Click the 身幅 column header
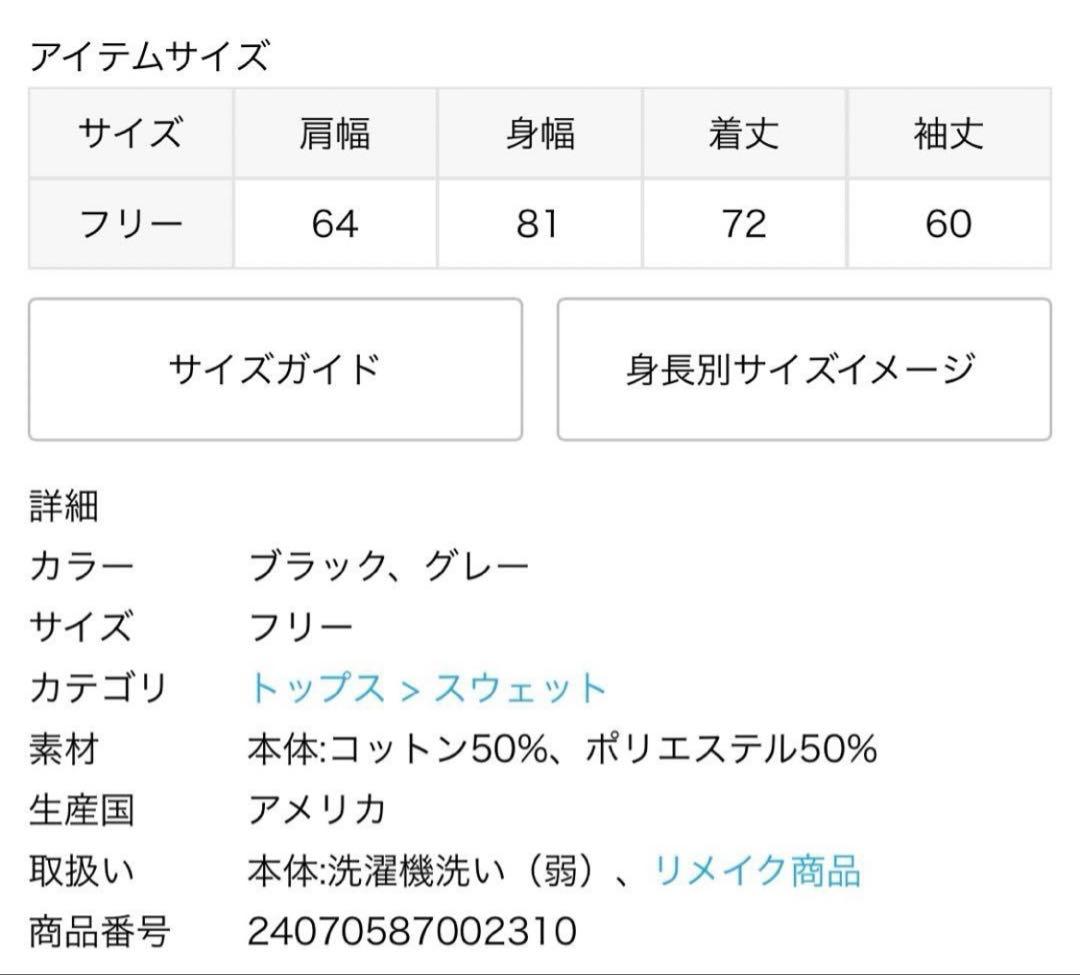The height and width of the screenshot is (975, 1080). click(540, 134)
